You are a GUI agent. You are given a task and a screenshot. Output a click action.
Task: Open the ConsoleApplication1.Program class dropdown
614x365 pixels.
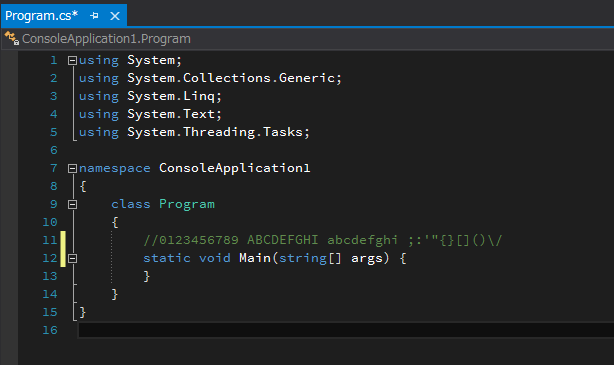307,39
